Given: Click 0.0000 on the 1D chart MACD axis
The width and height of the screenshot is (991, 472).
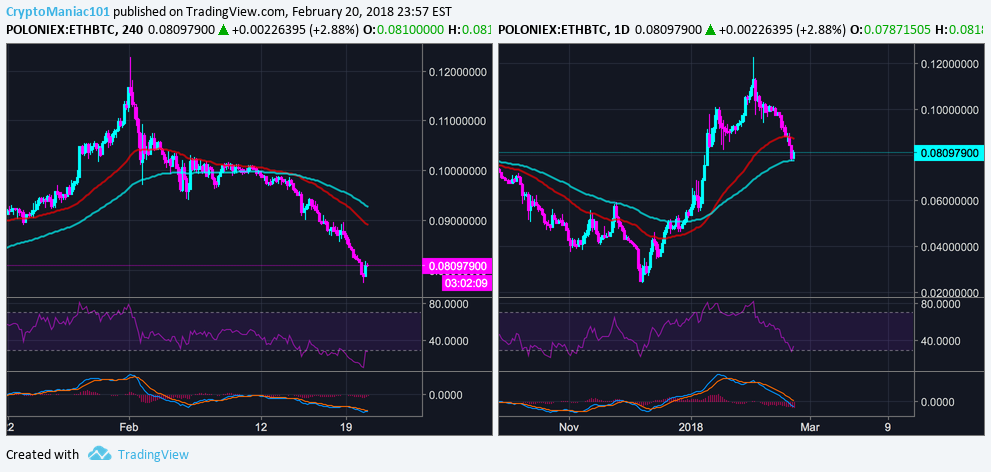Looking at the screenshot, I should (x=938, y=402).
